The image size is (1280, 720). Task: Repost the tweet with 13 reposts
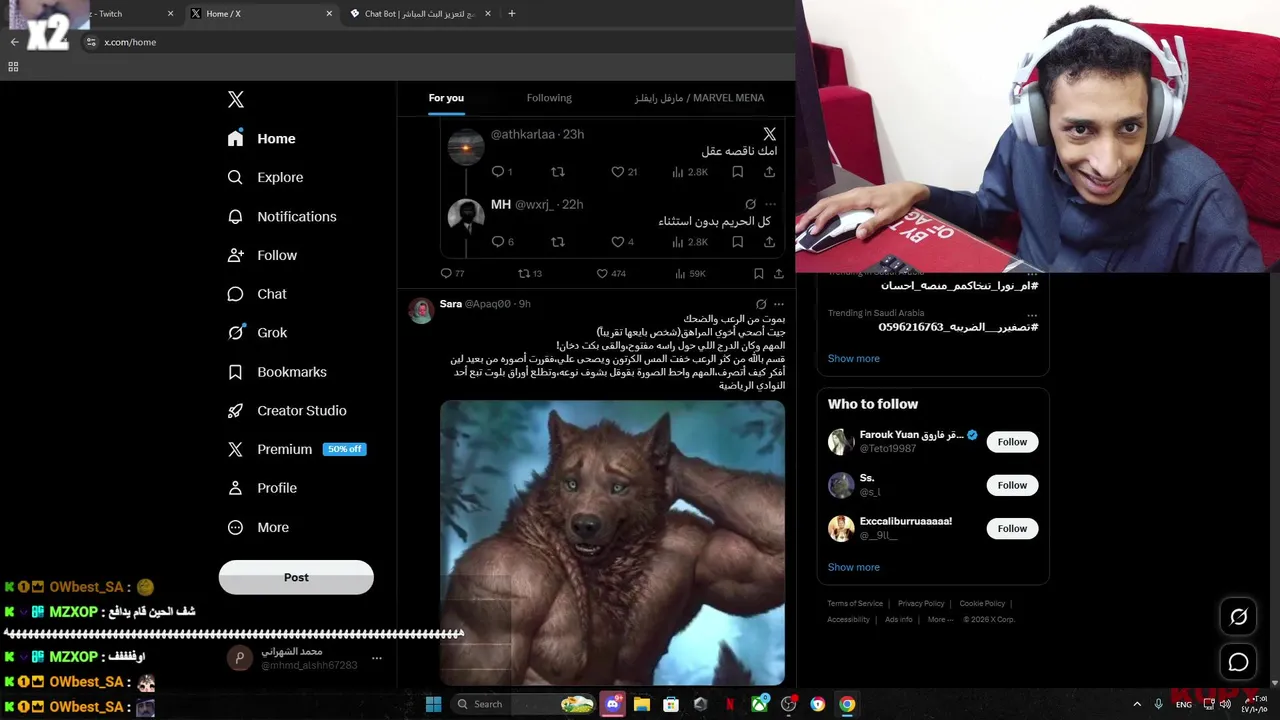529,273
